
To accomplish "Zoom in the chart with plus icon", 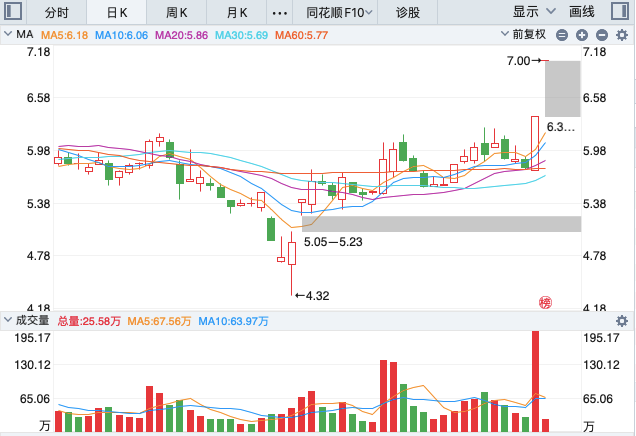I will pyautogui.click(x=582, y=35).
